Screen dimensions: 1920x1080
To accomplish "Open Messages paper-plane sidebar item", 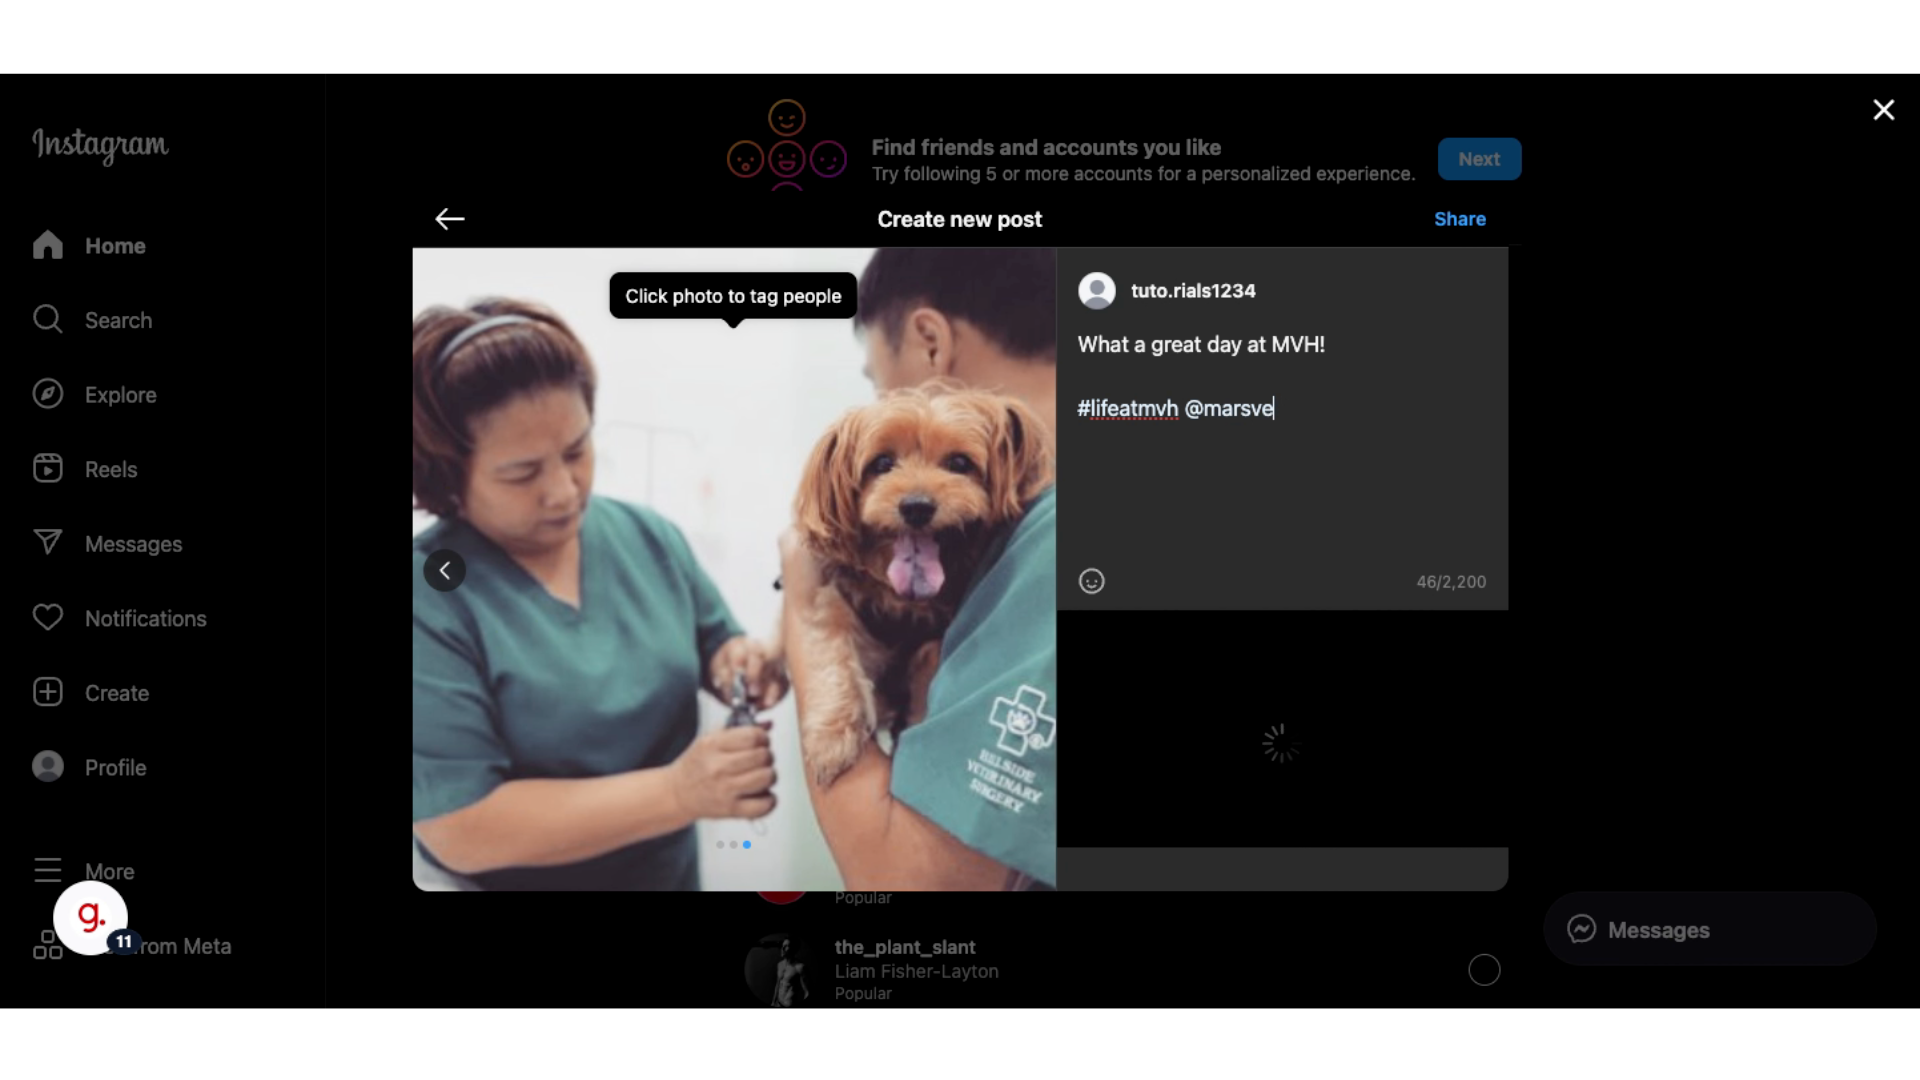I will click(x=47, y=543).
